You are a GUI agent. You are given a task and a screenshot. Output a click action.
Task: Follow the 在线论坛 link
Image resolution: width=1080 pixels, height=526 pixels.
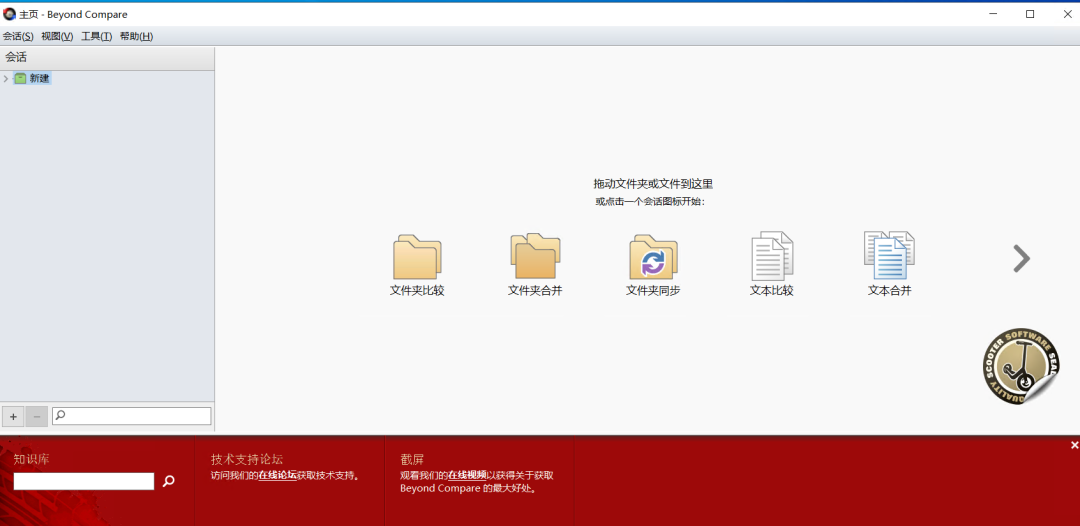tap(278, 475)
